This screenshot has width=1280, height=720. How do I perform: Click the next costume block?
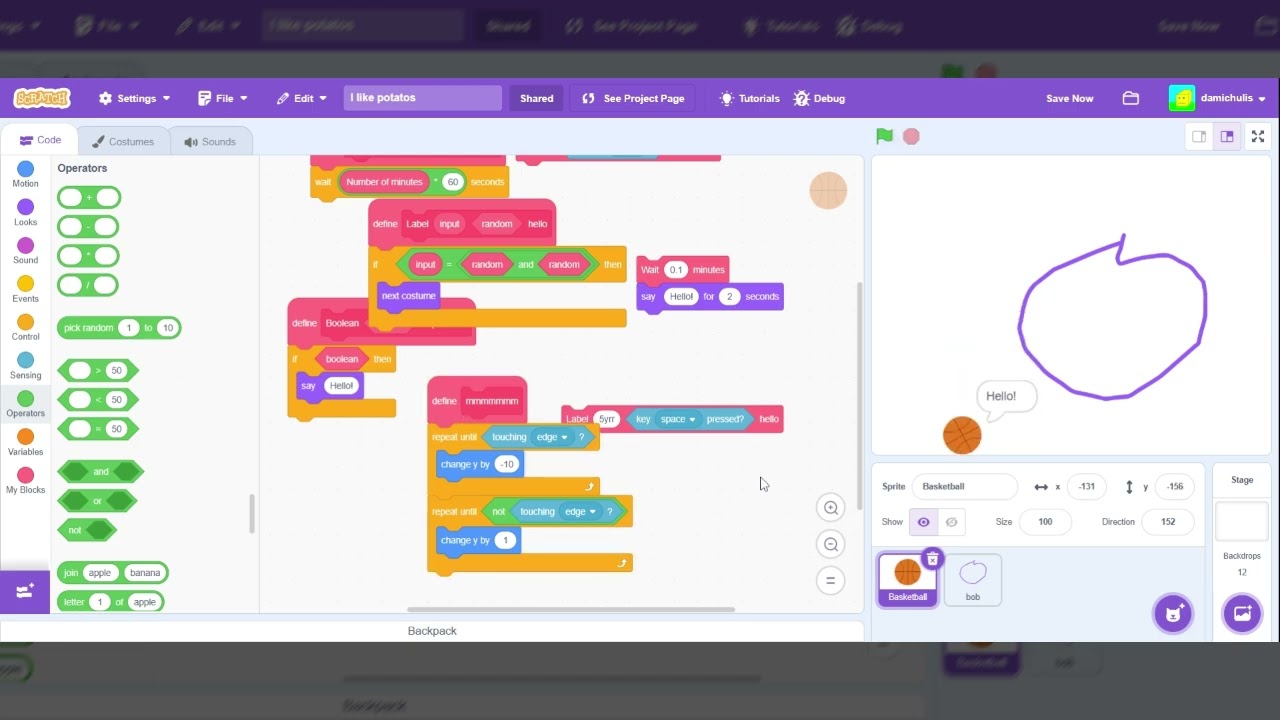click(x=408, y=296)
